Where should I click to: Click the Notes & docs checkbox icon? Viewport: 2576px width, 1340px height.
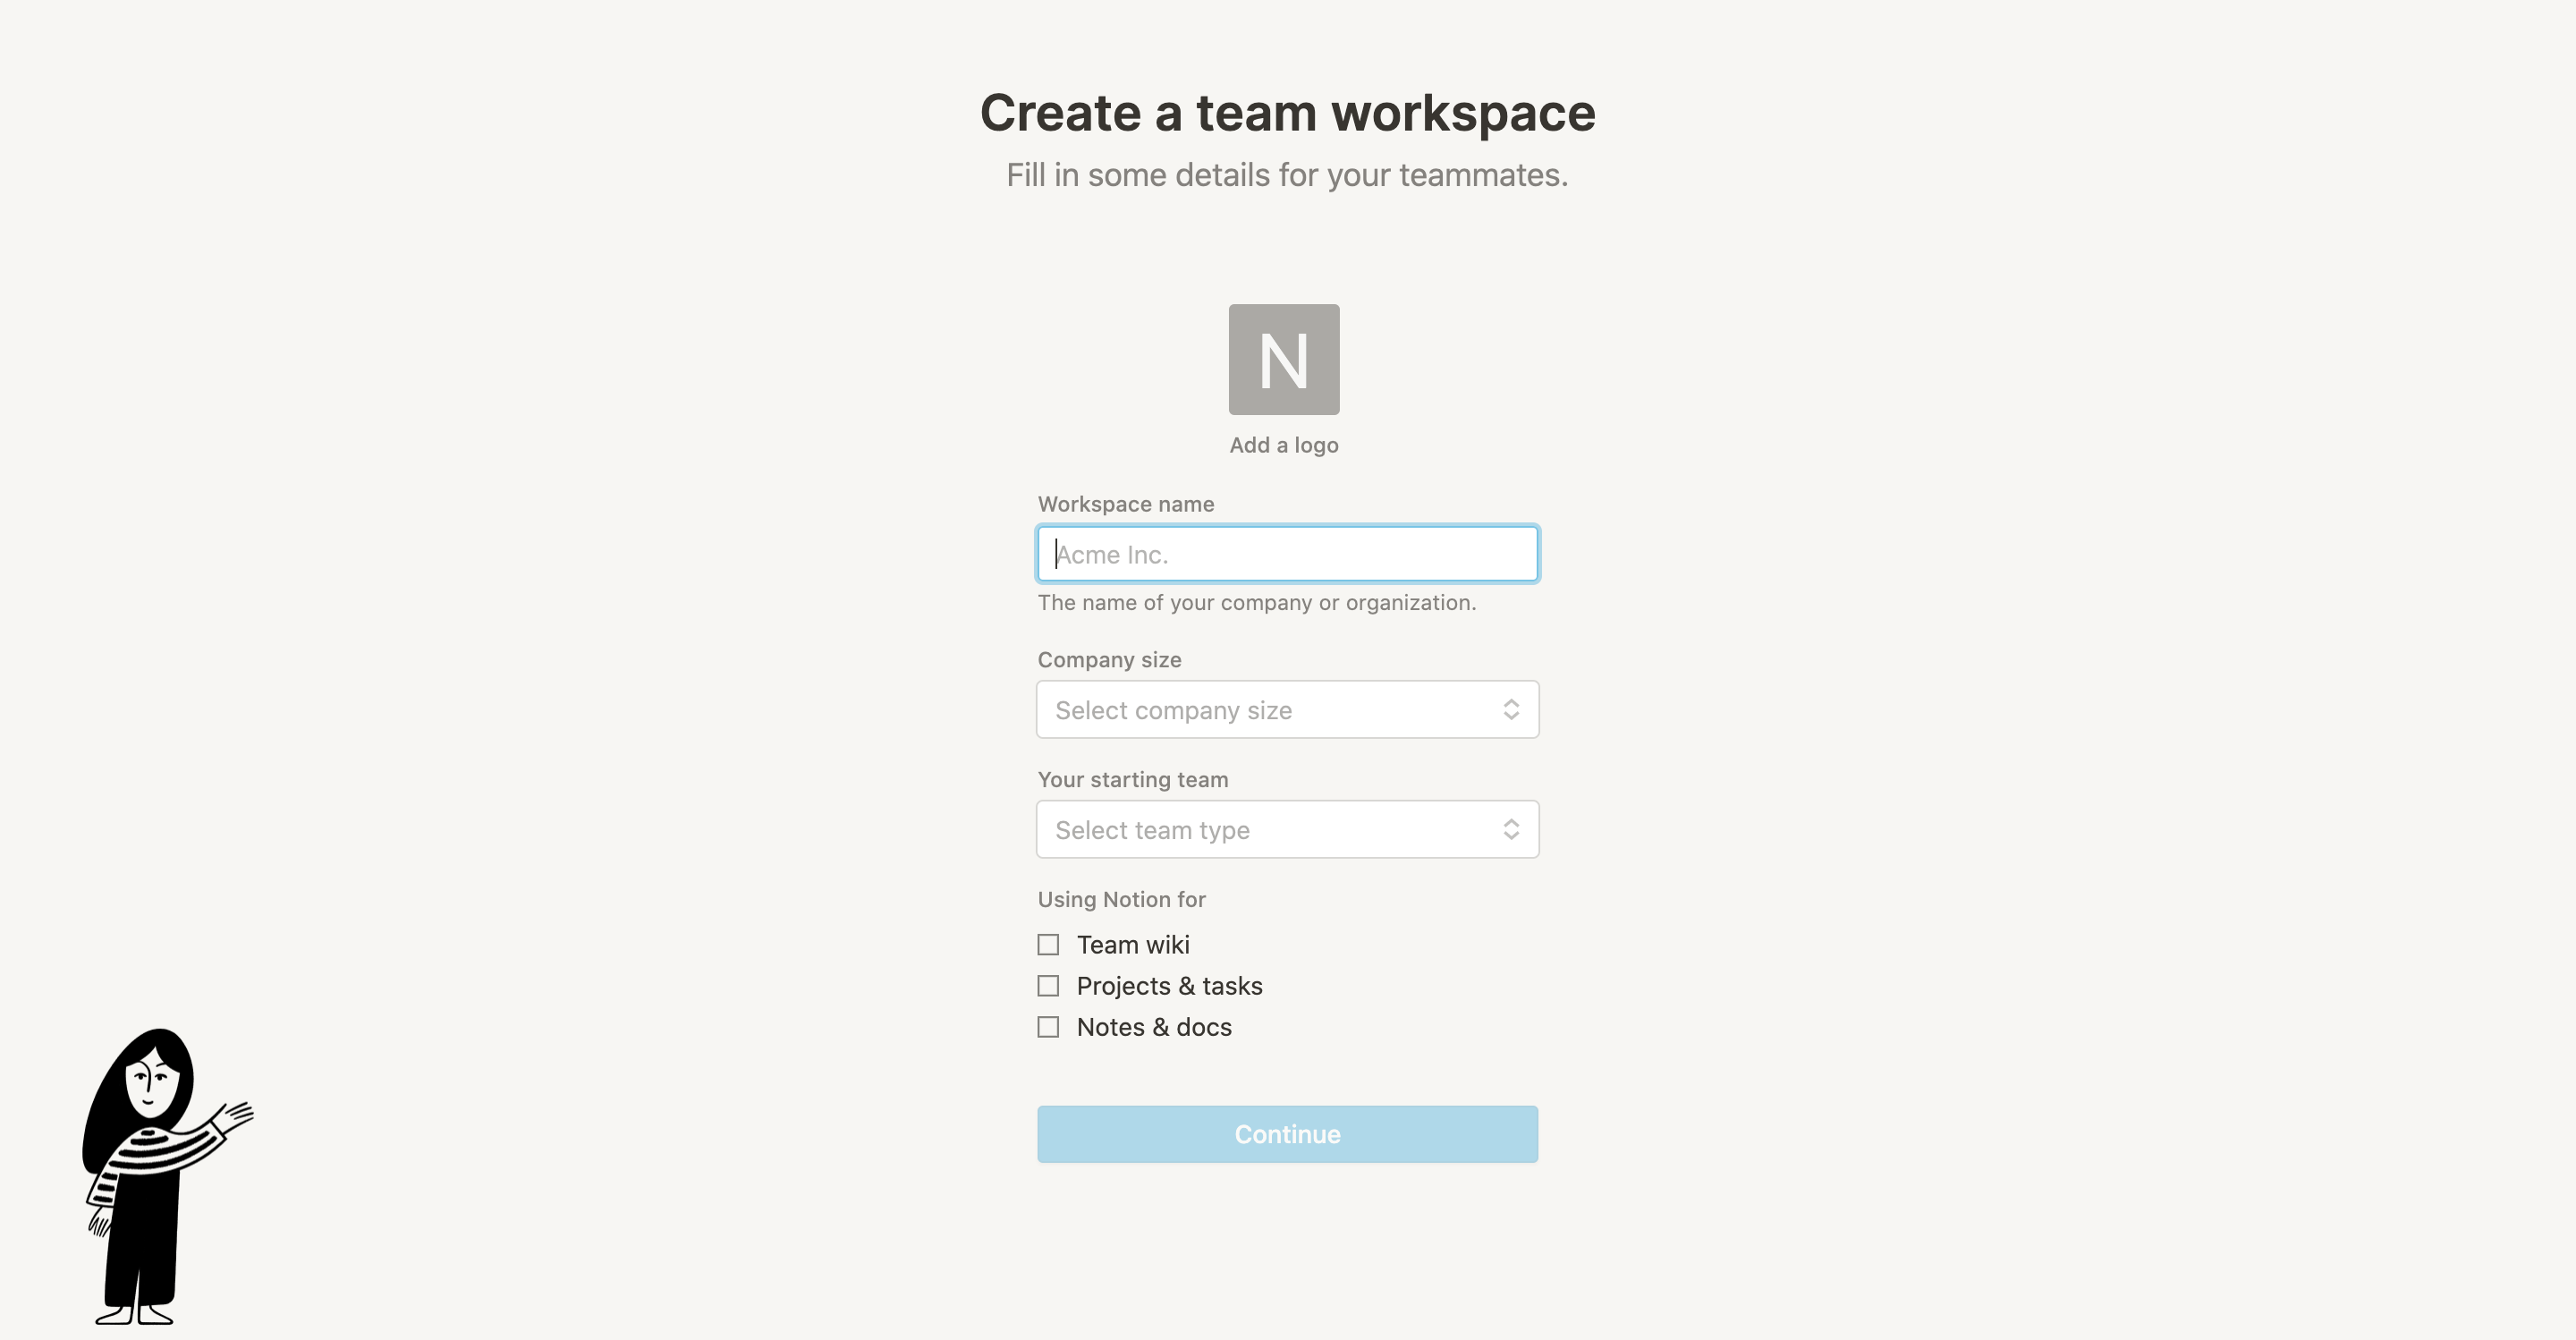click(1047, 1024)
